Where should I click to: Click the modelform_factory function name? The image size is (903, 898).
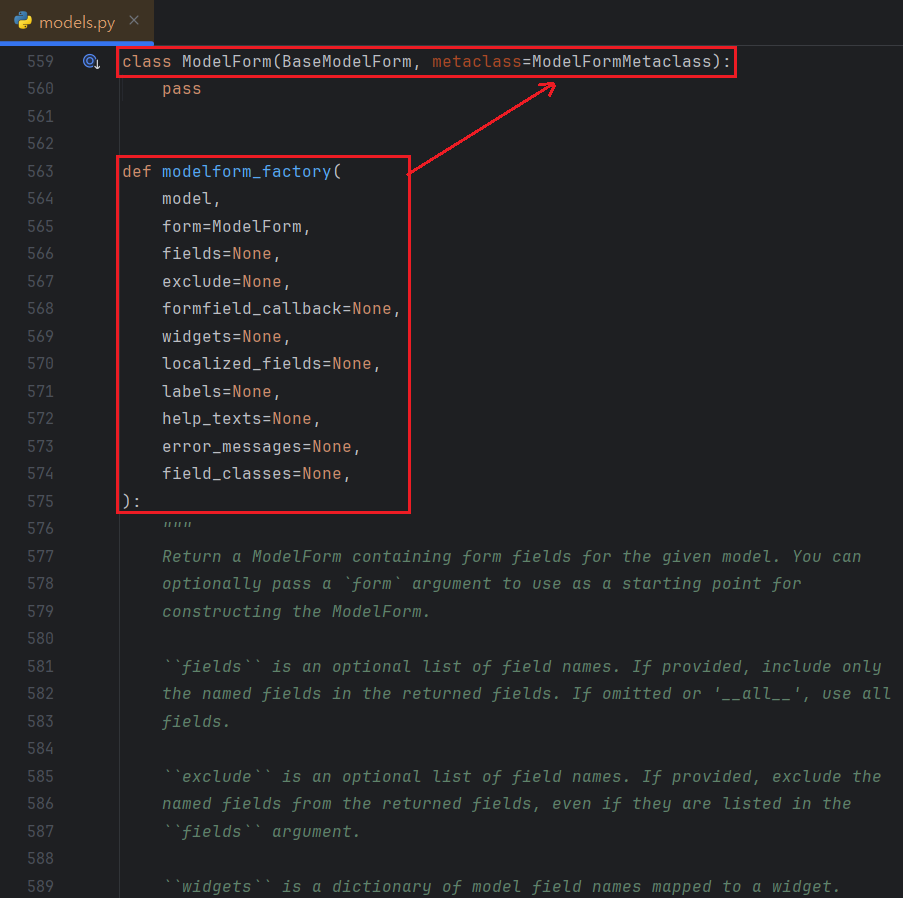coord(246,172)
